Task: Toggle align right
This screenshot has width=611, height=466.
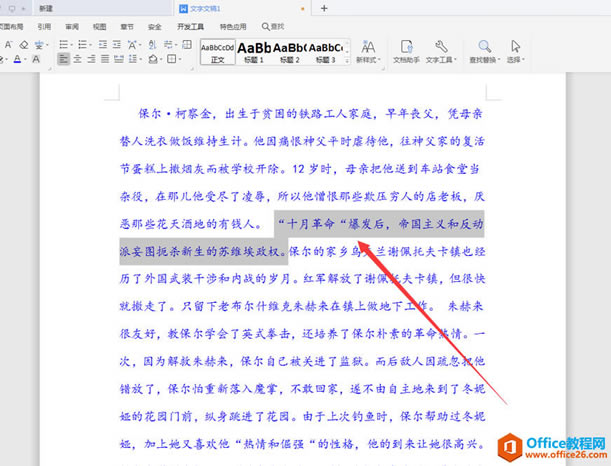Action: click(91, 59)
